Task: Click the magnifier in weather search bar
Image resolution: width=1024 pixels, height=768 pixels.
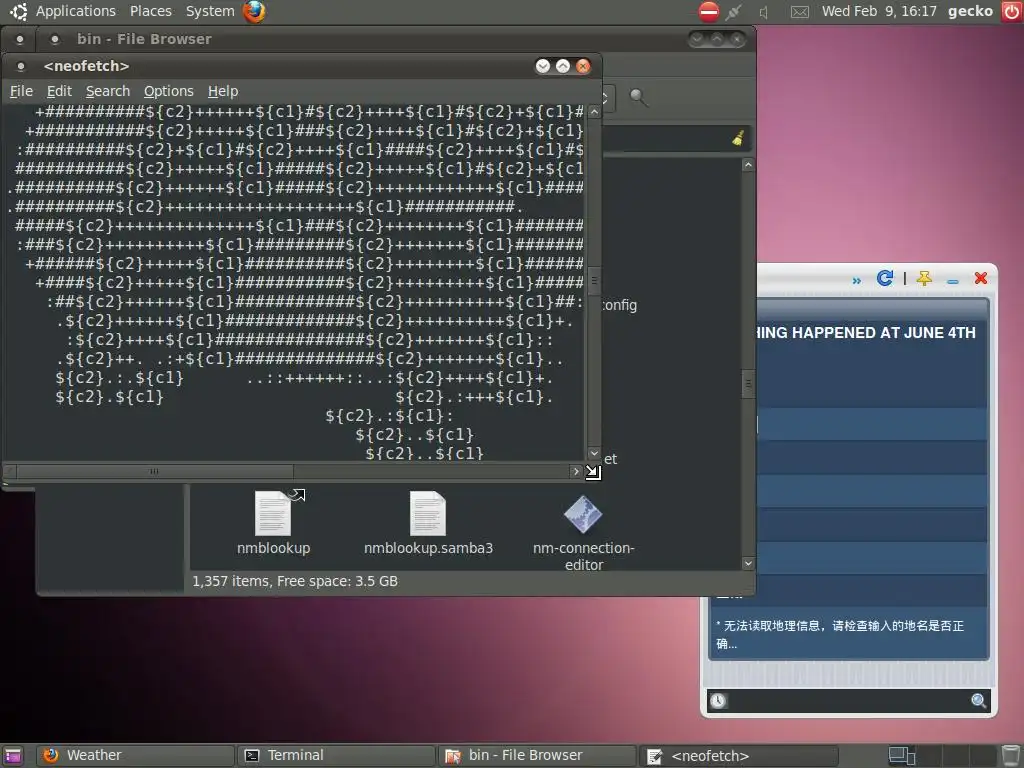Action: [x=978, y=700]
